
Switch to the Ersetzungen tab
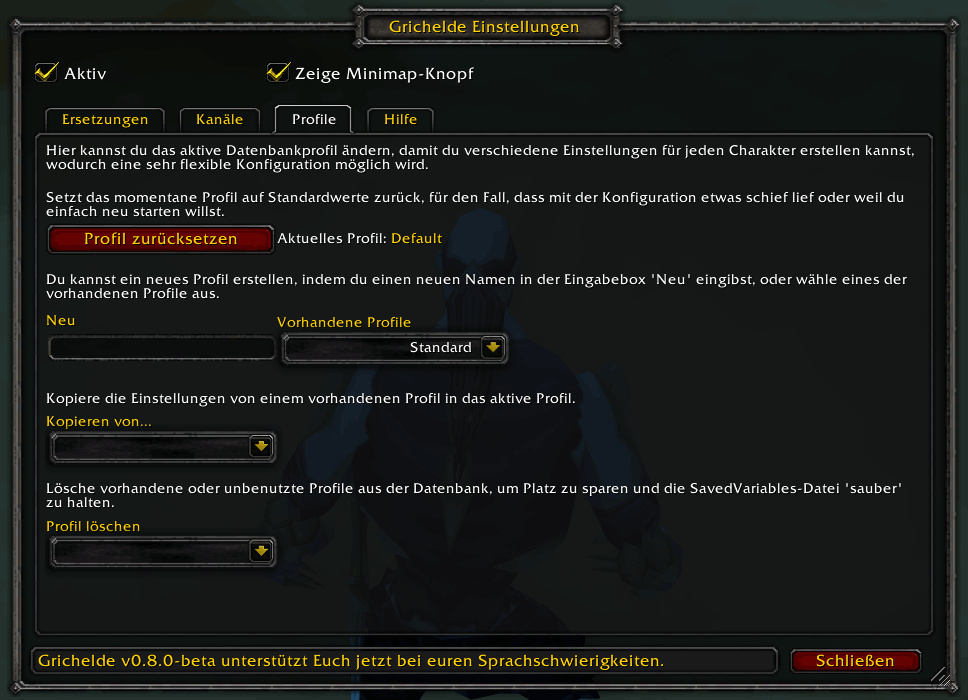(105, 120)
